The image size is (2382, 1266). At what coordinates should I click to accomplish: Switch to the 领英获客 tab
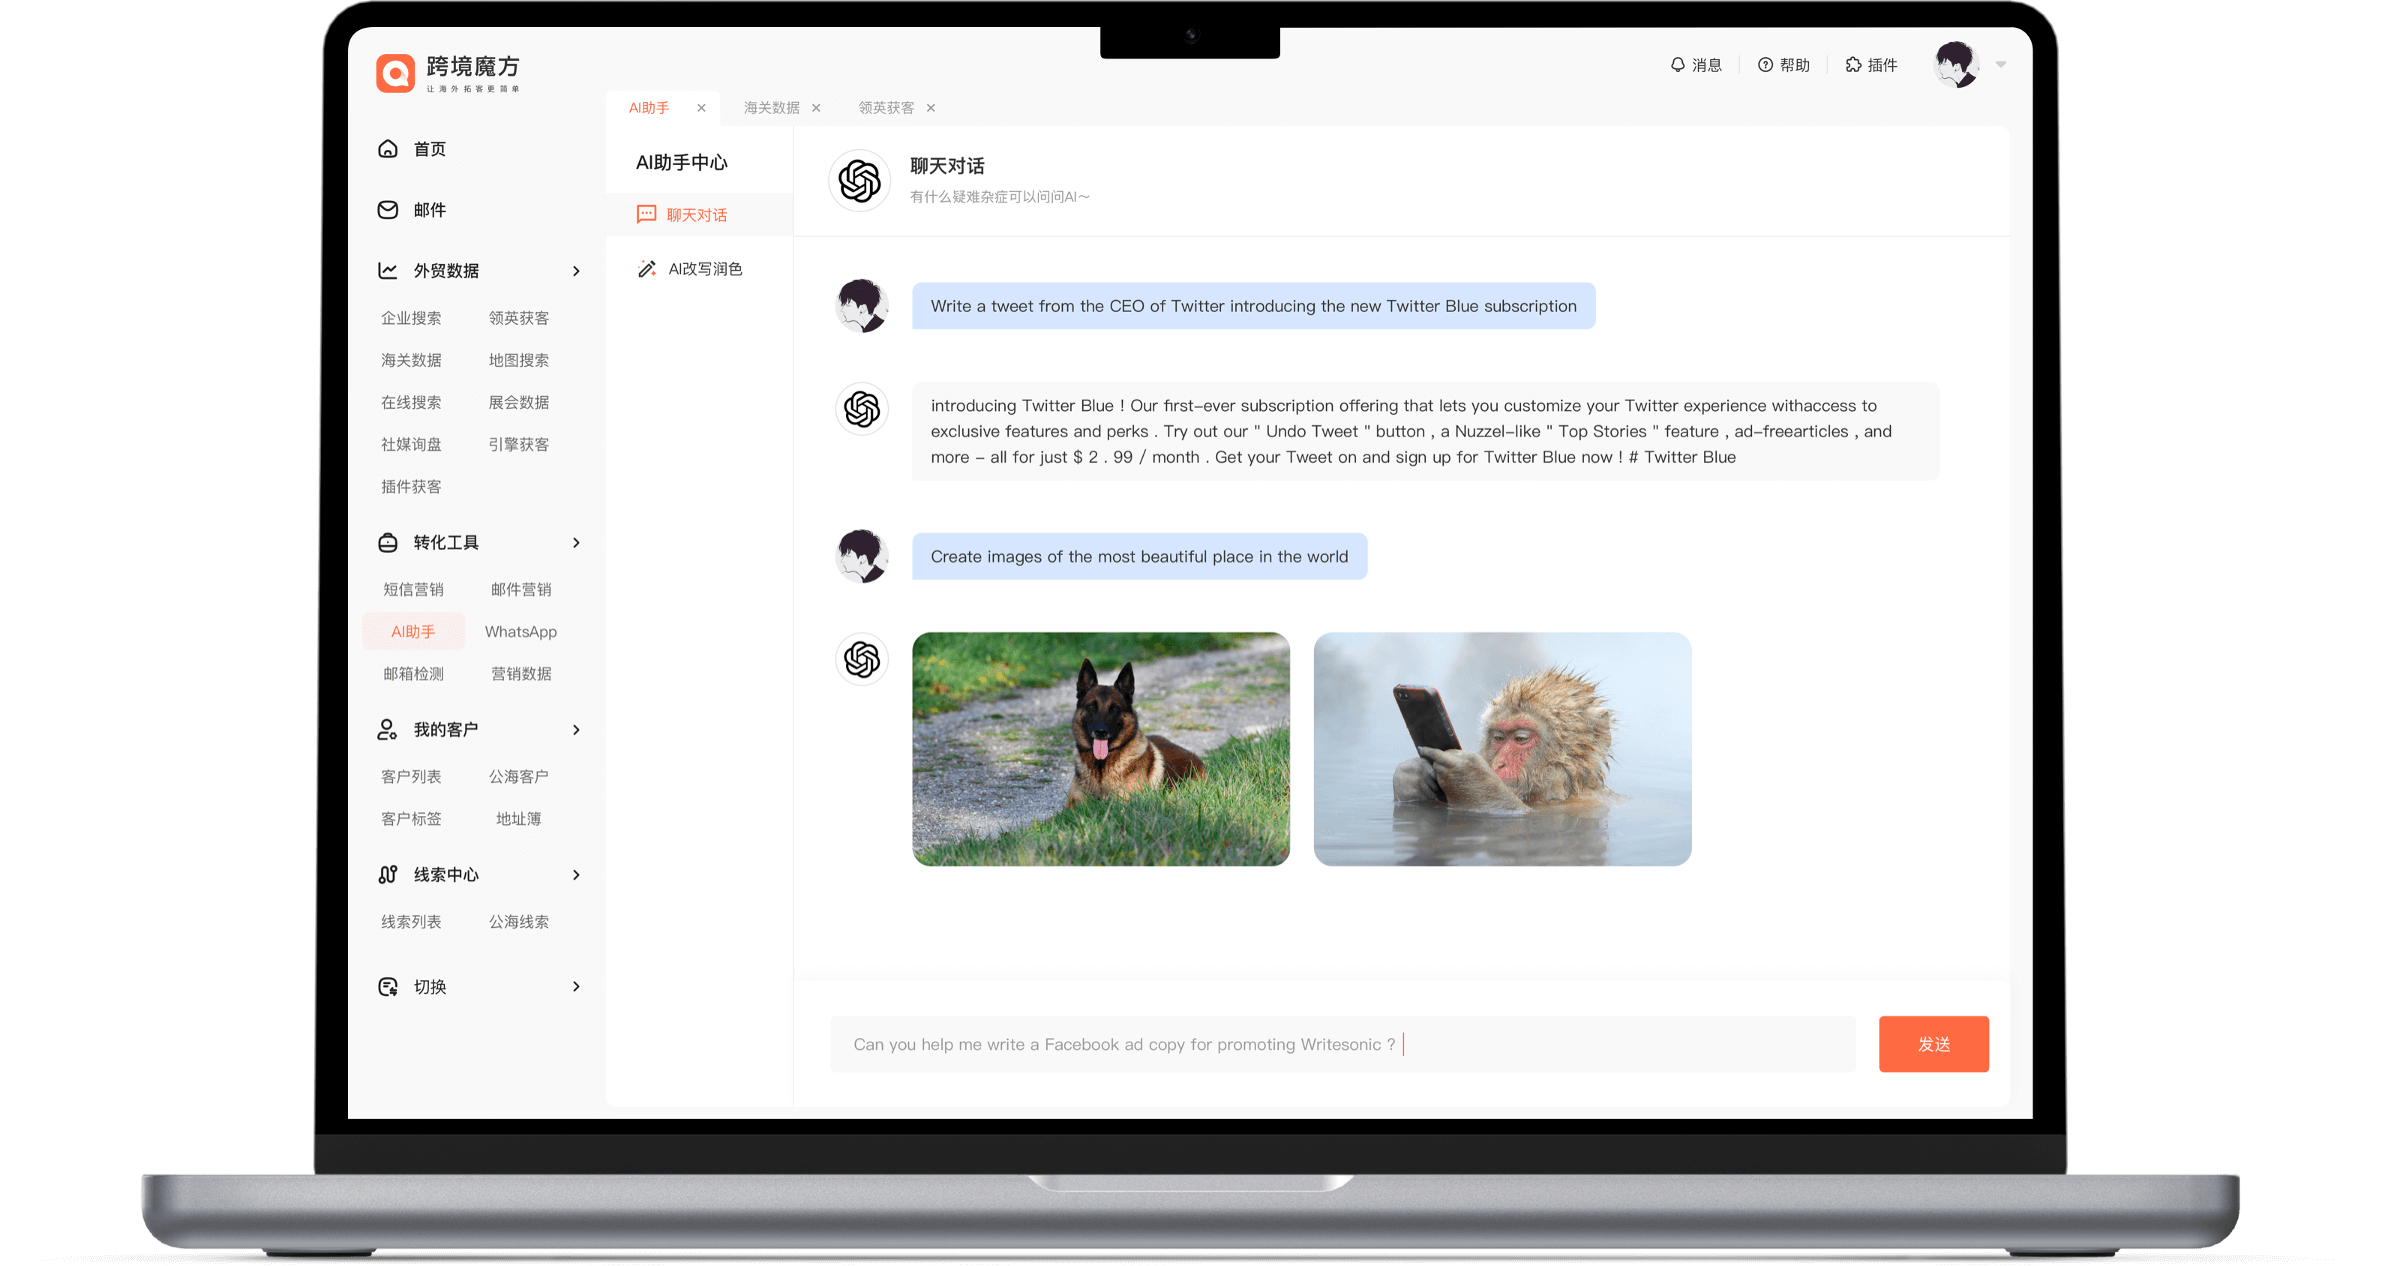[886, 108]
